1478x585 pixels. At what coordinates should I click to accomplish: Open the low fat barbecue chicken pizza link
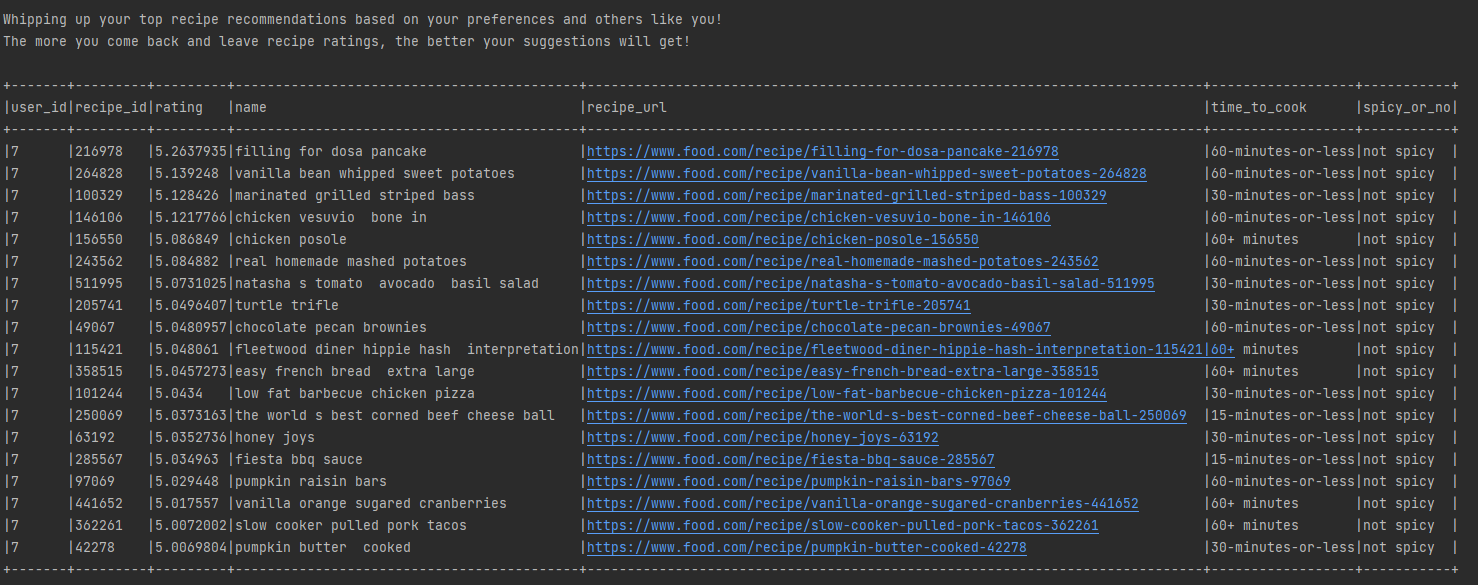(846, 394)
